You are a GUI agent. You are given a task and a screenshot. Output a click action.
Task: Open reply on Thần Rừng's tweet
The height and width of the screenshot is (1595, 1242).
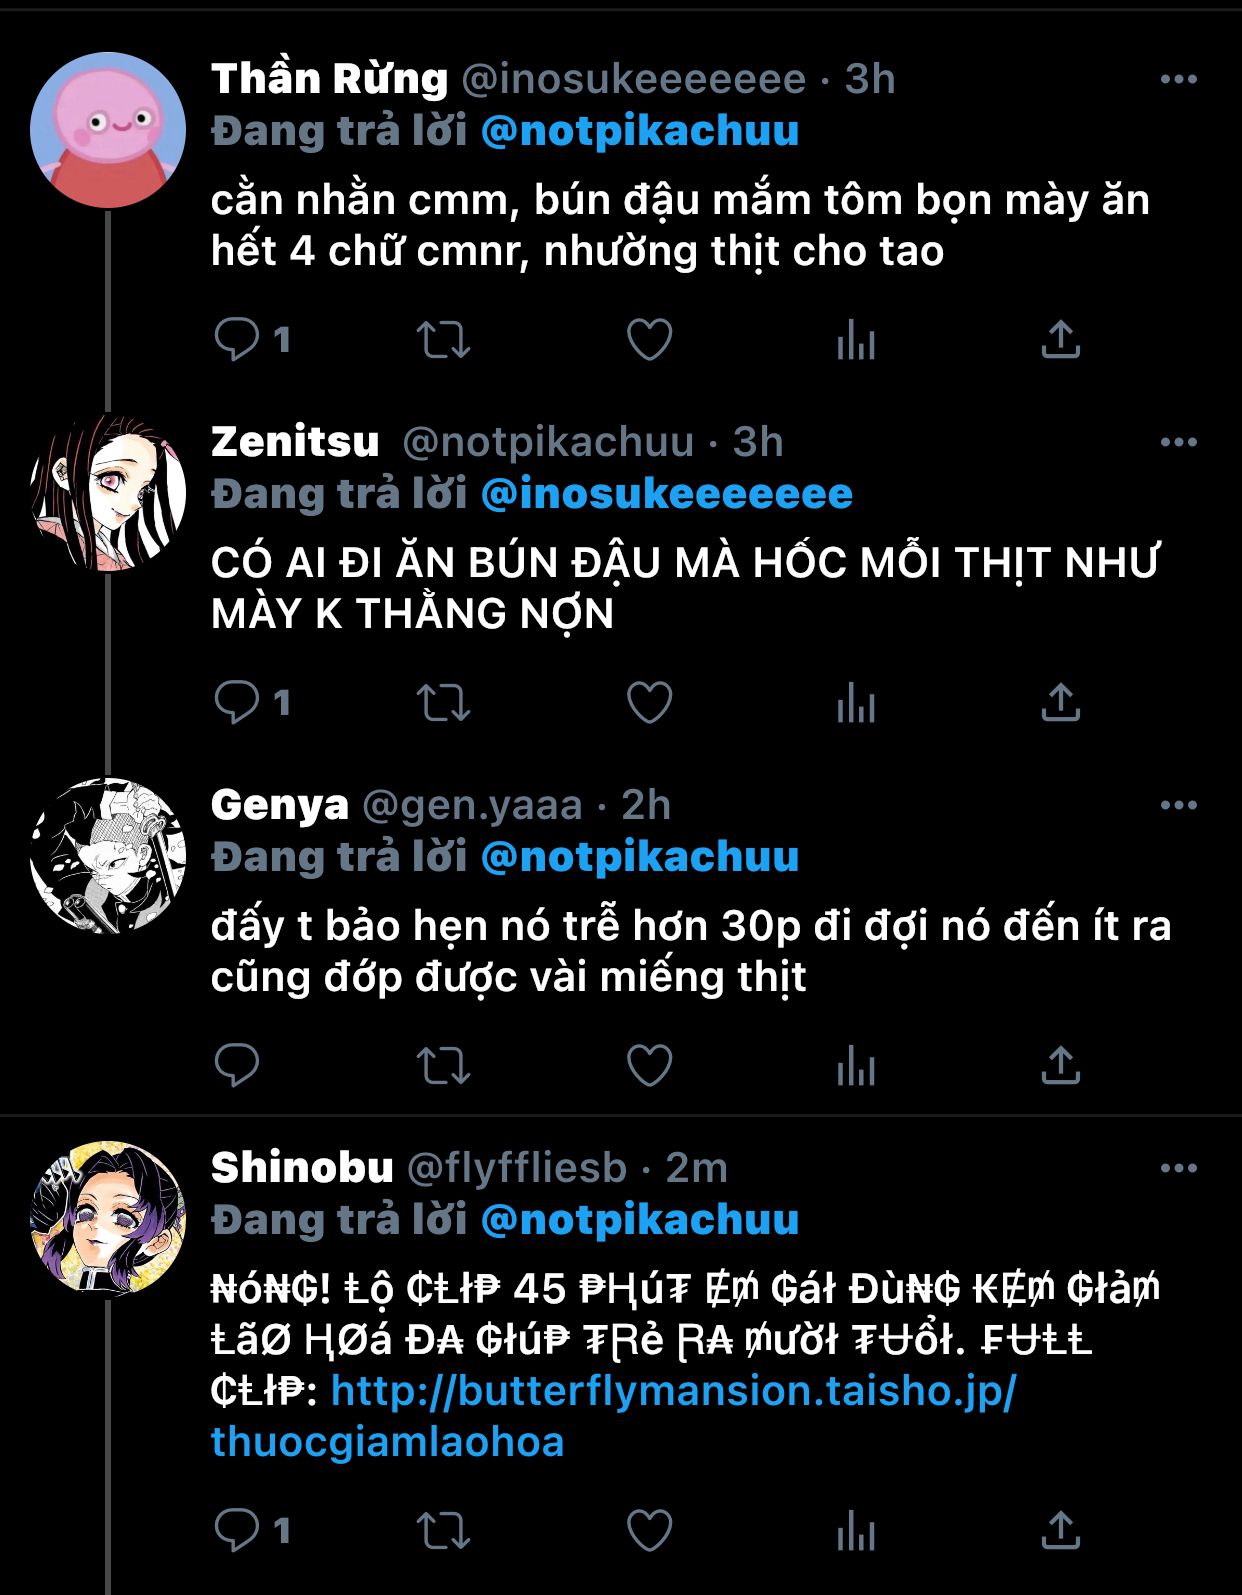[237, 340]
